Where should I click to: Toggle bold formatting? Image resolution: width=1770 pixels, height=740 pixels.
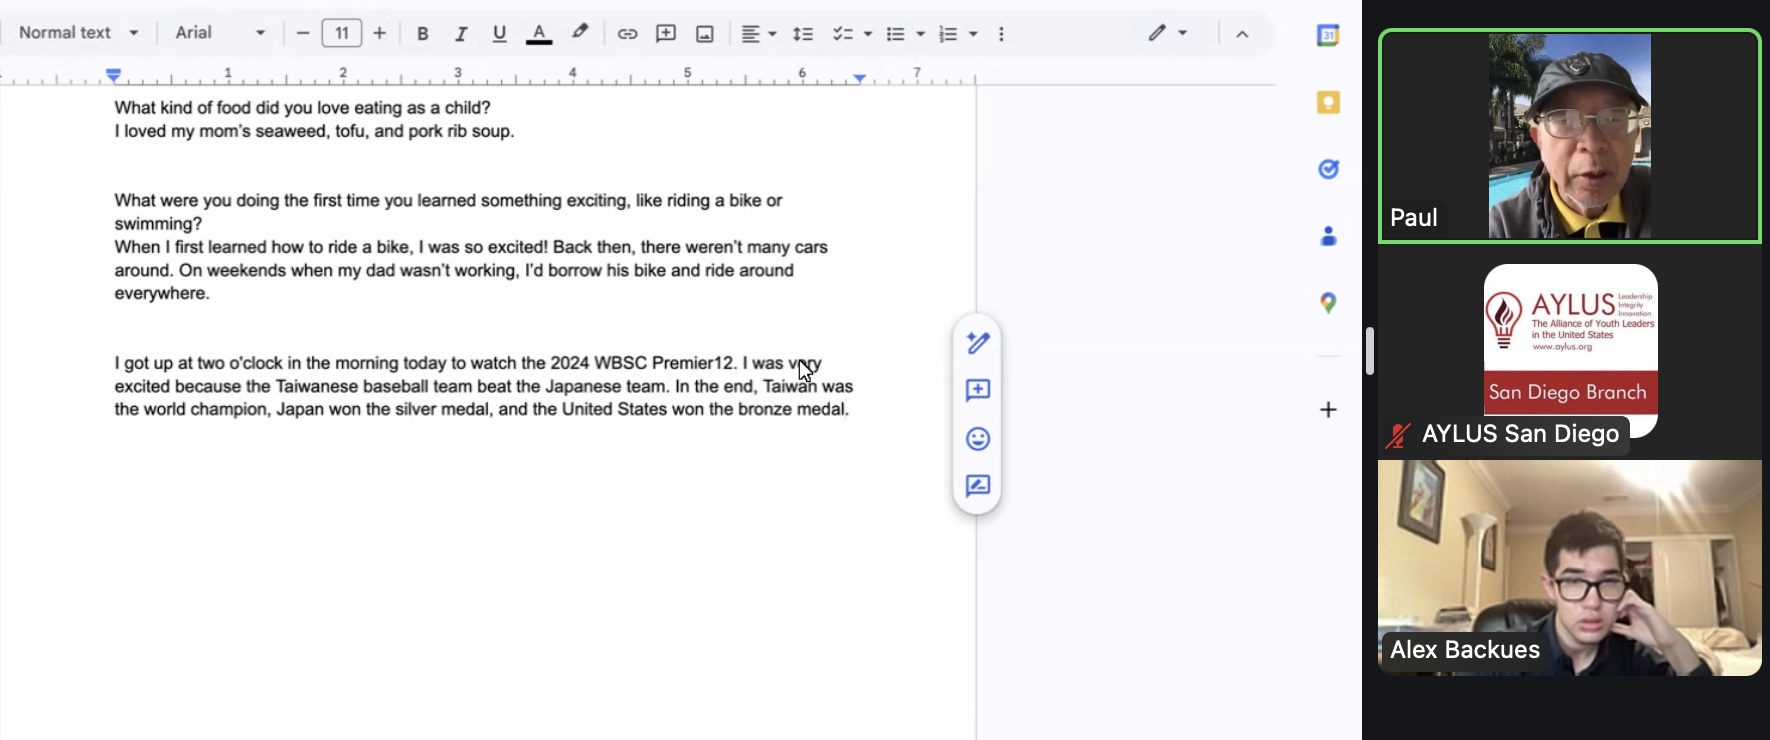(x=423, y=33)
